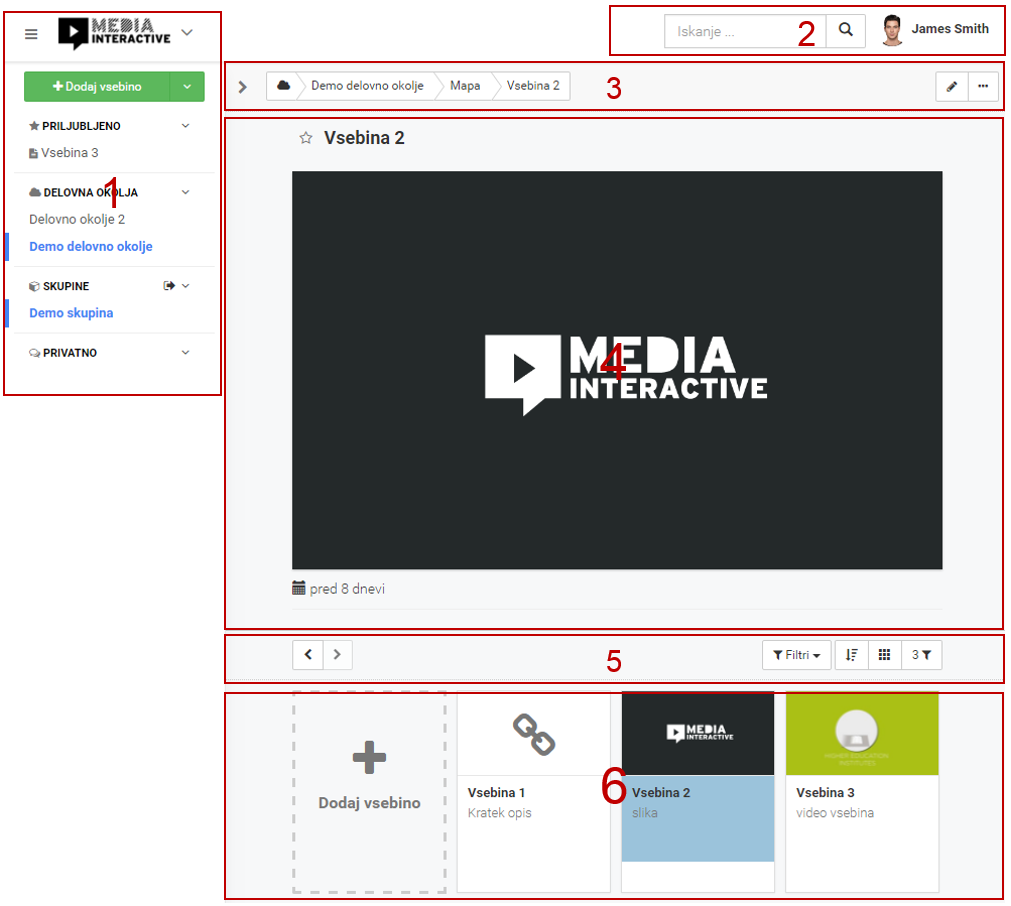Viewport: 1011px width, 906px height.
Task: Open the James Smith user profile
Action: (x=949, y=29)
